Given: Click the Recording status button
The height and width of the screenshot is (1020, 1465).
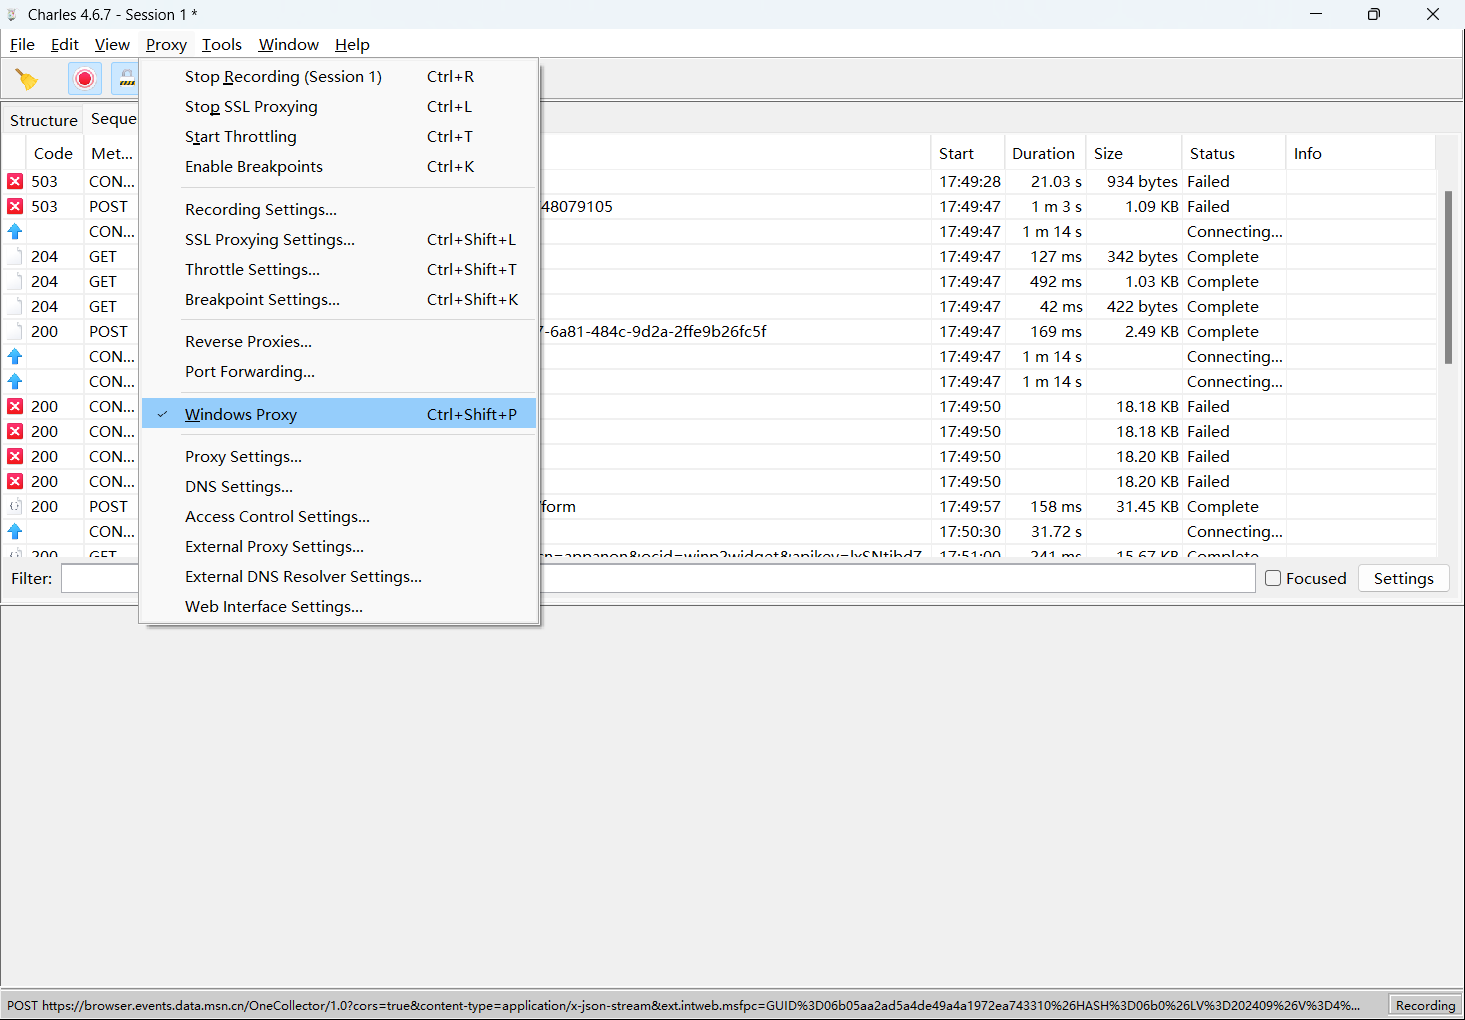Looking at the screenshot, I should (x=1425, y=1006).
